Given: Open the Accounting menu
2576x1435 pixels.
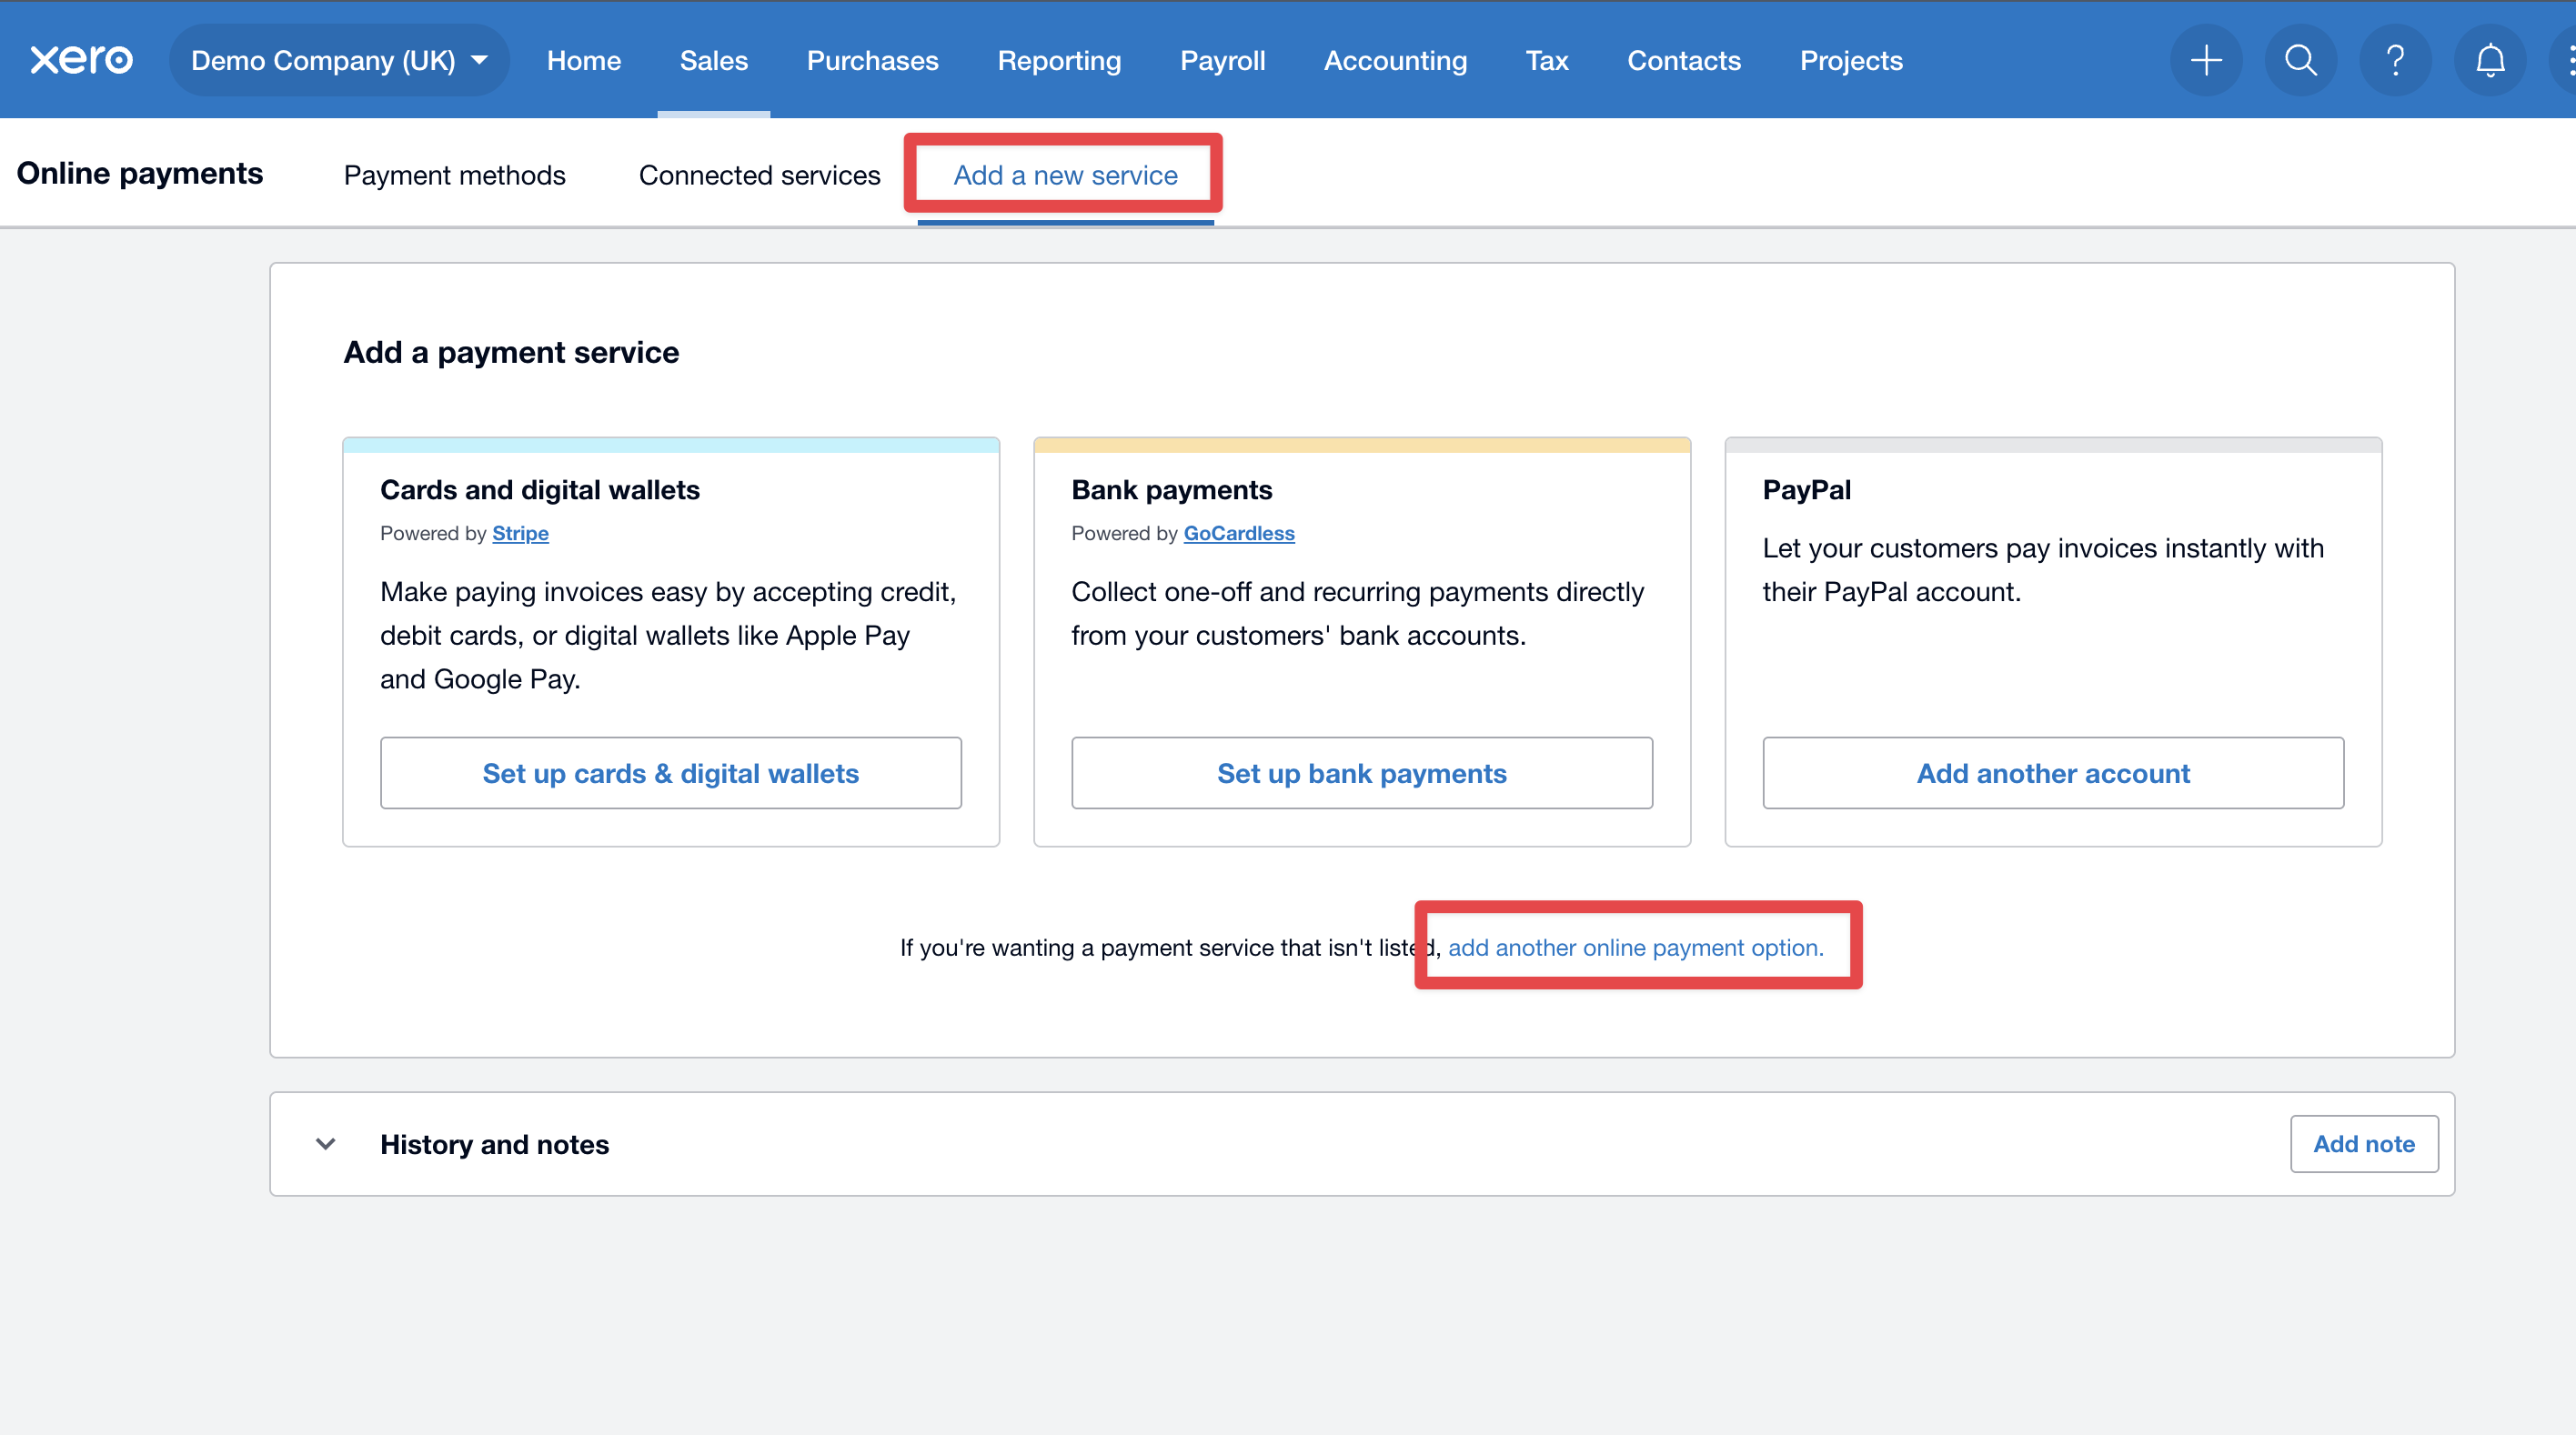Looking at the screenshot, I should coord(1395,60).
